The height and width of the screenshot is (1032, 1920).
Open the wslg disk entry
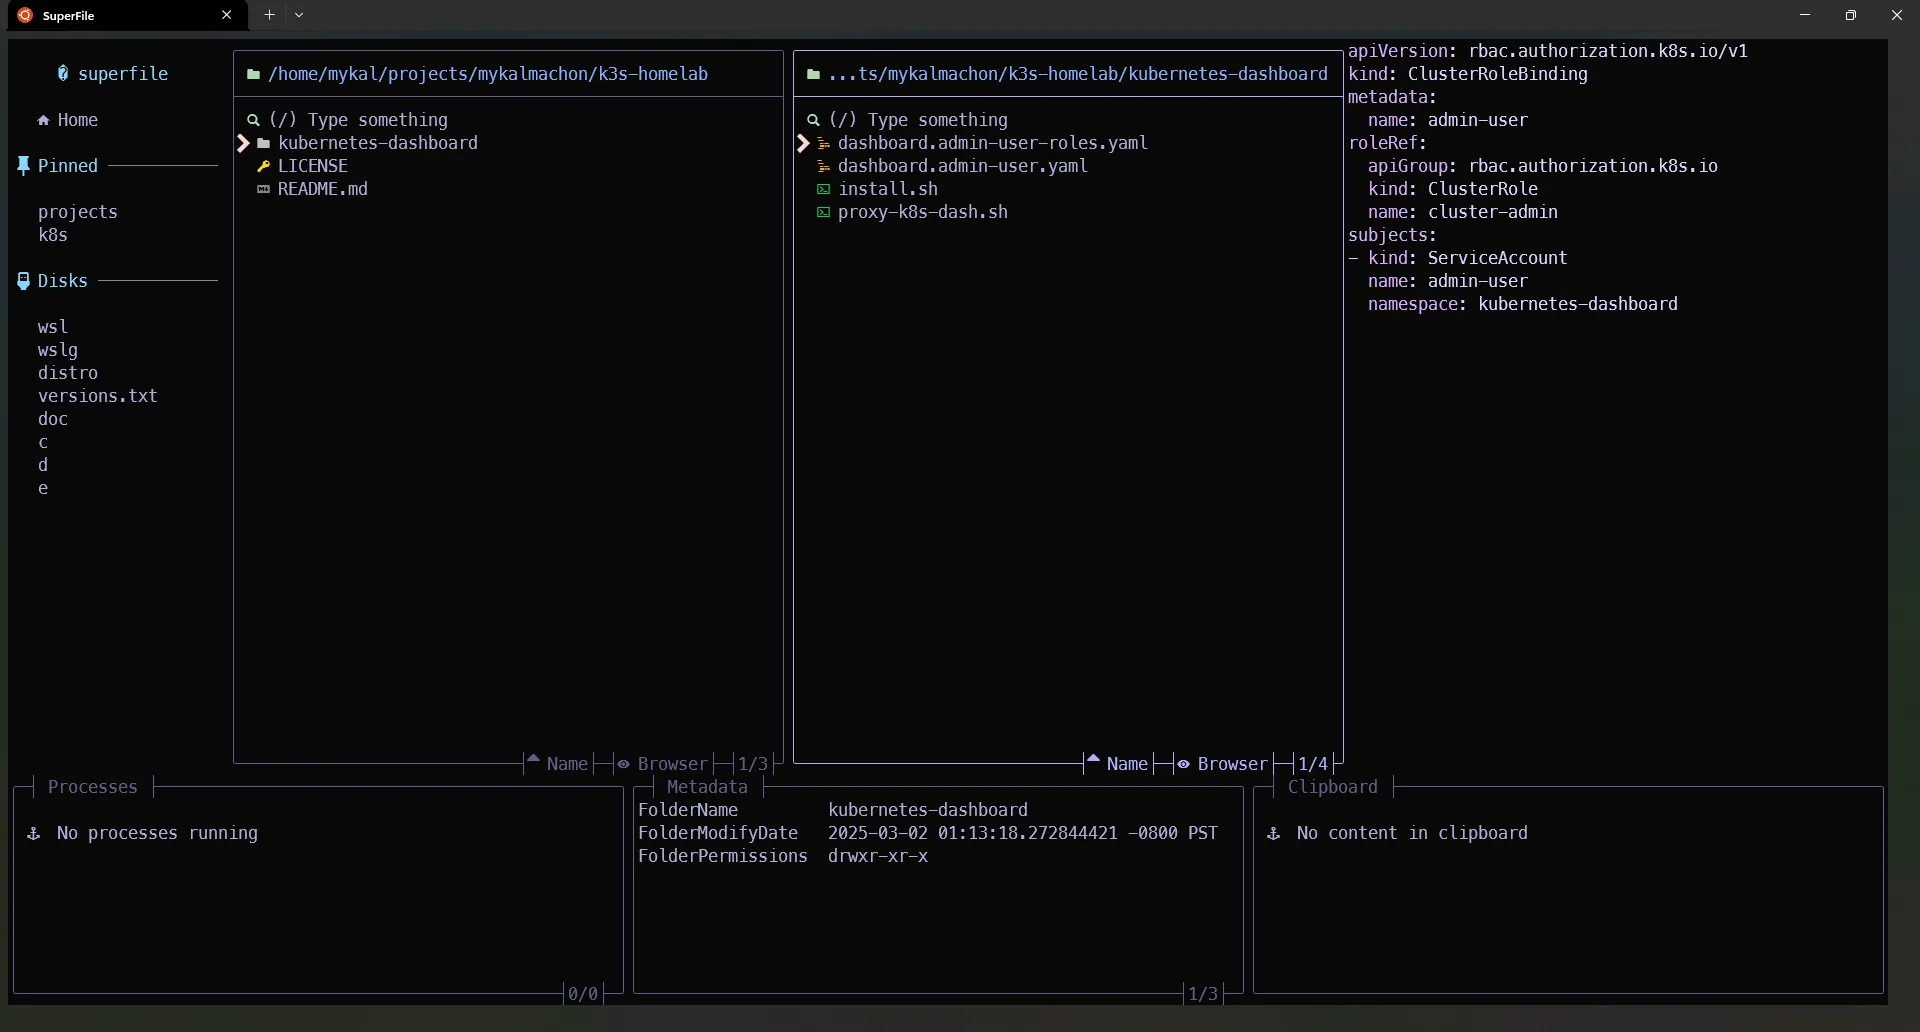[58, 350]
